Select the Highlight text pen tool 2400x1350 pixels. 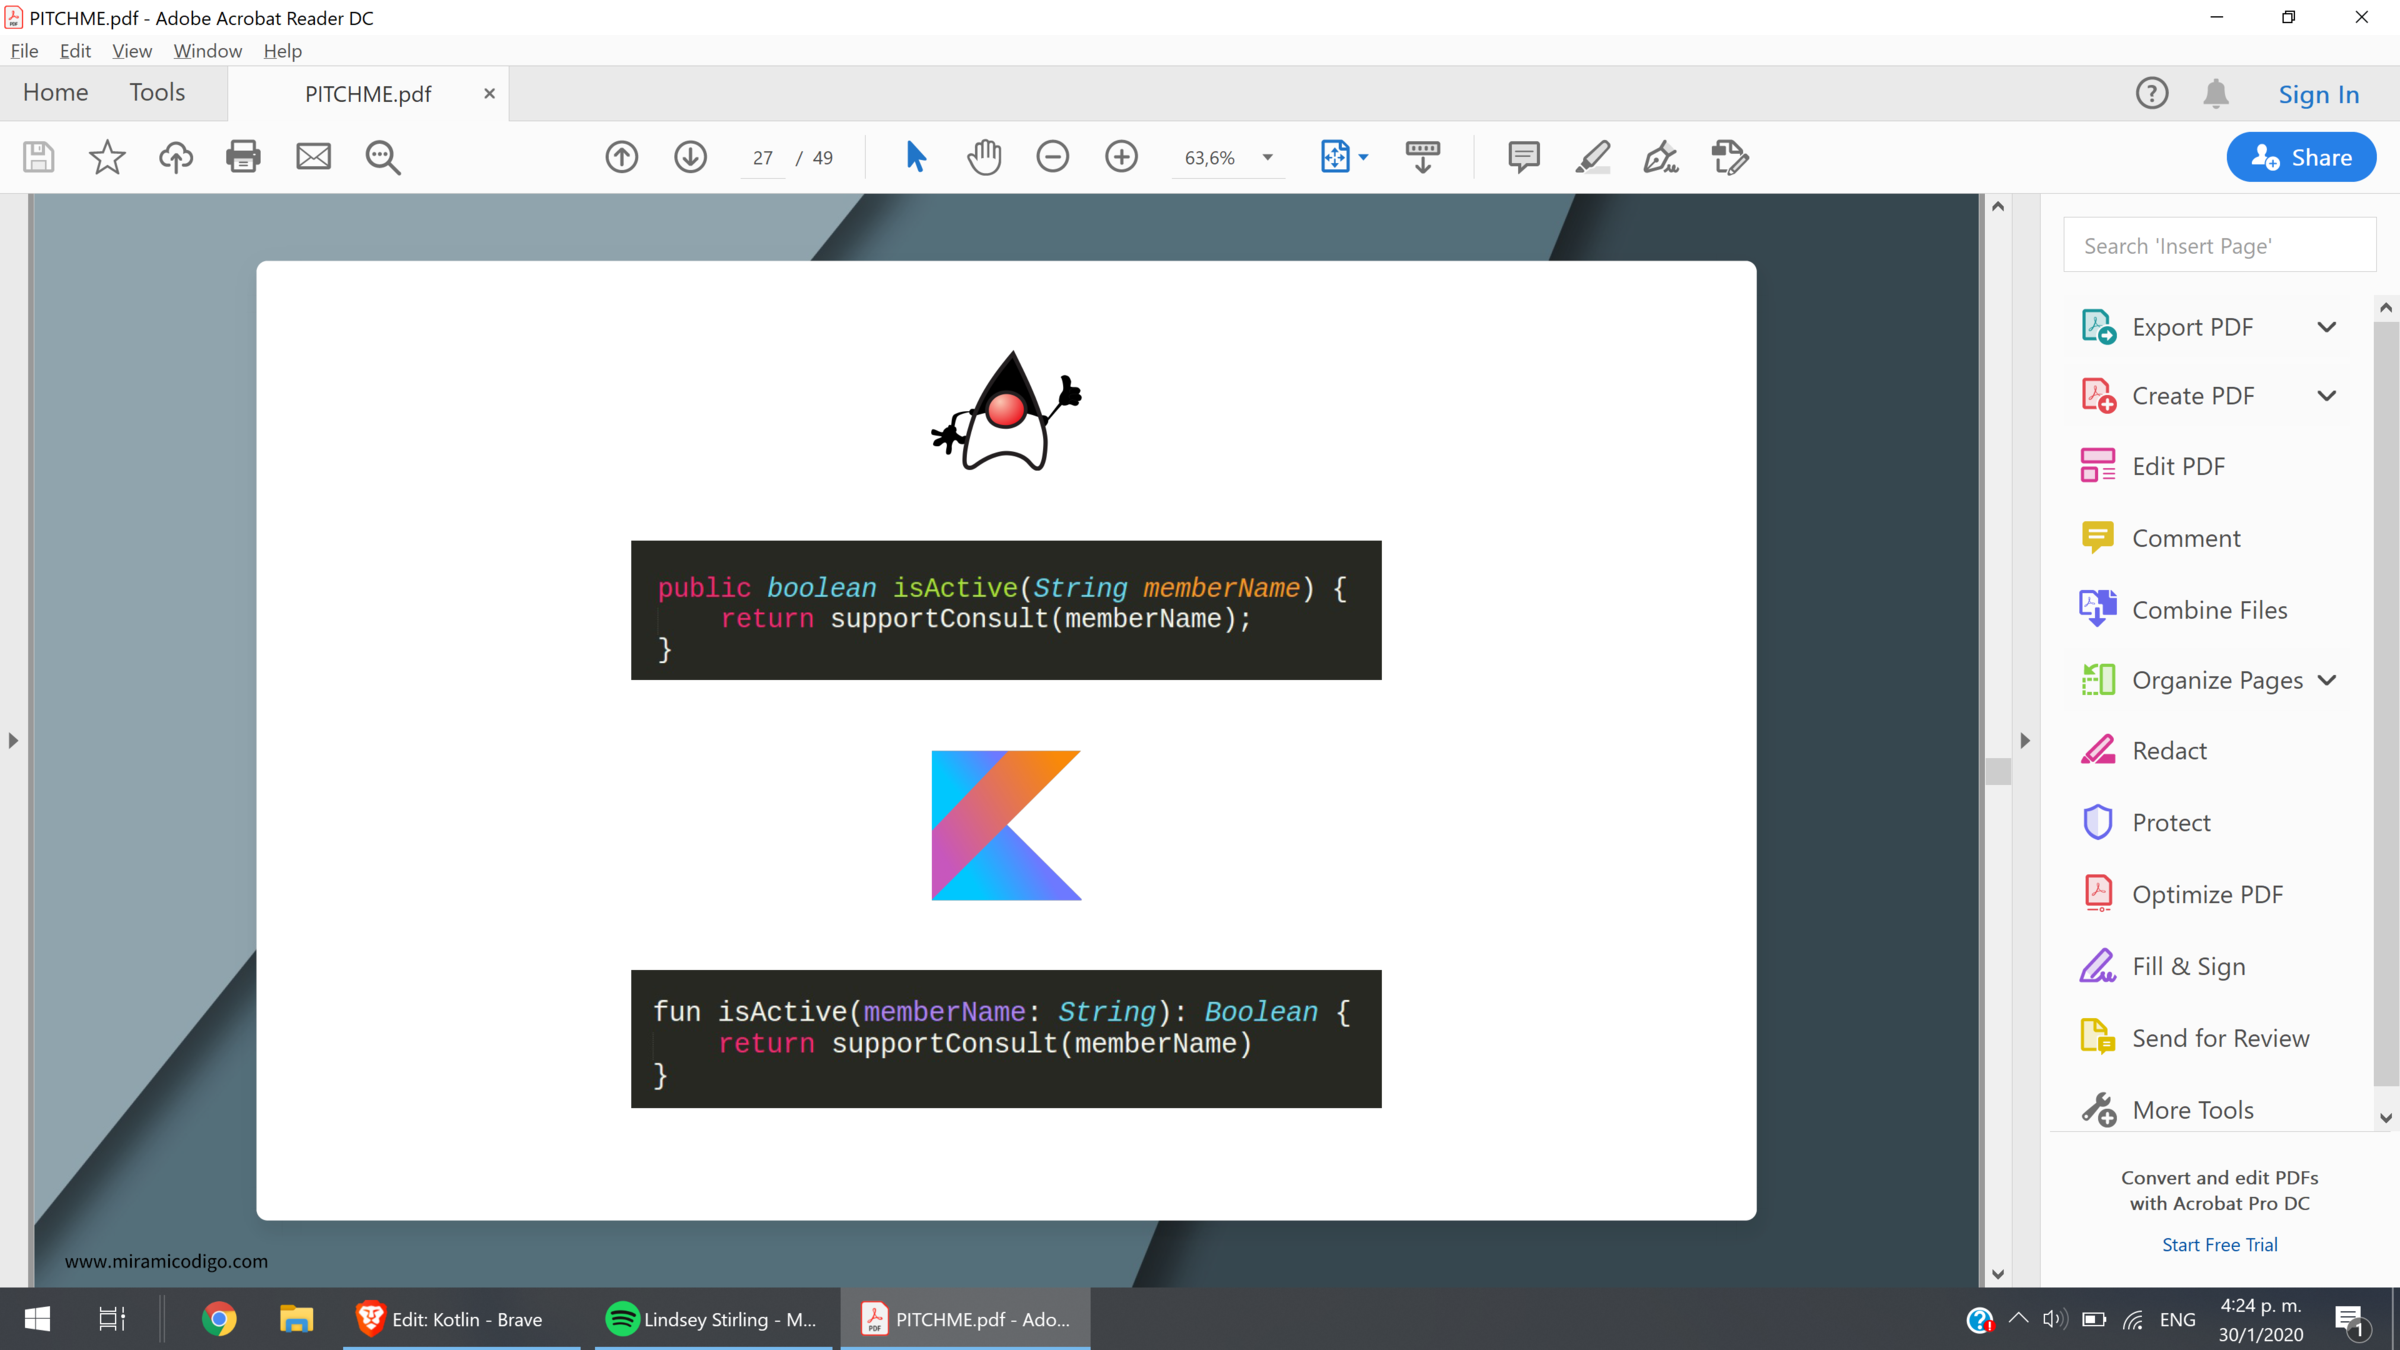(1592, 157)
